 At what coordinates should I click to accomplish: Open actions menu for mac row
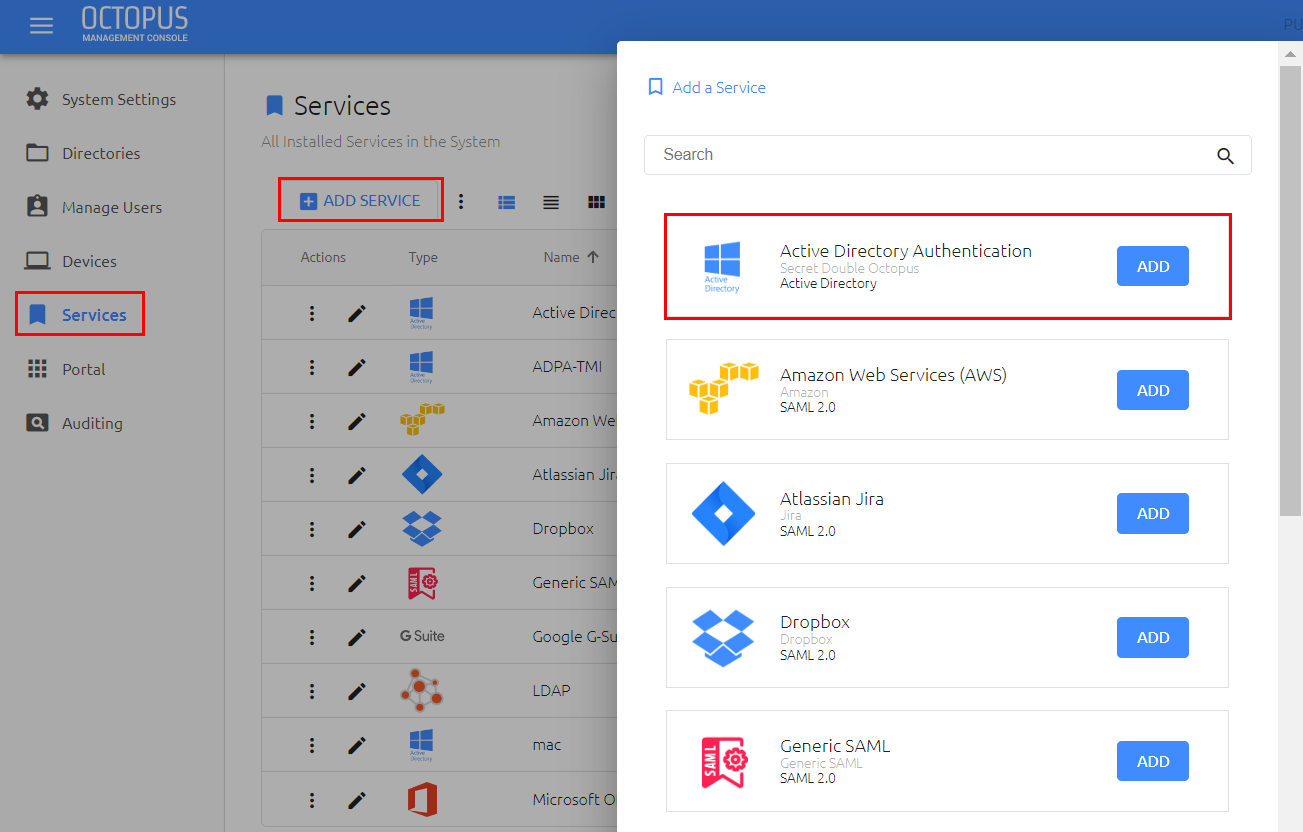click(312, 745)
